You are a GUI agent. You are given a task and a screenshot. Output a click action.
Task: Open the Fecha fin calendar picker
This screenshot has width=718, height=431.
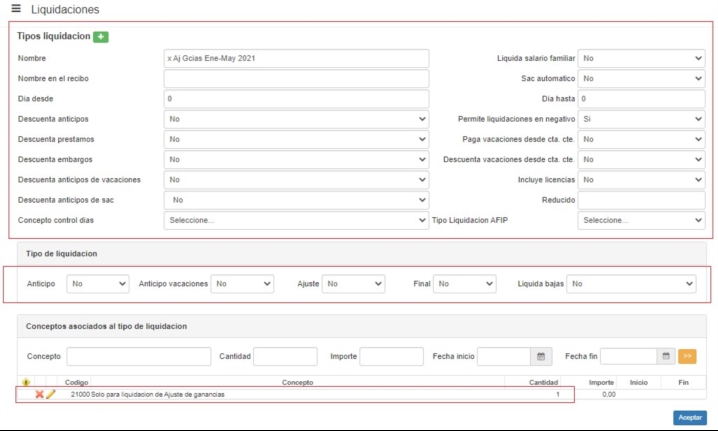(666, 356)
